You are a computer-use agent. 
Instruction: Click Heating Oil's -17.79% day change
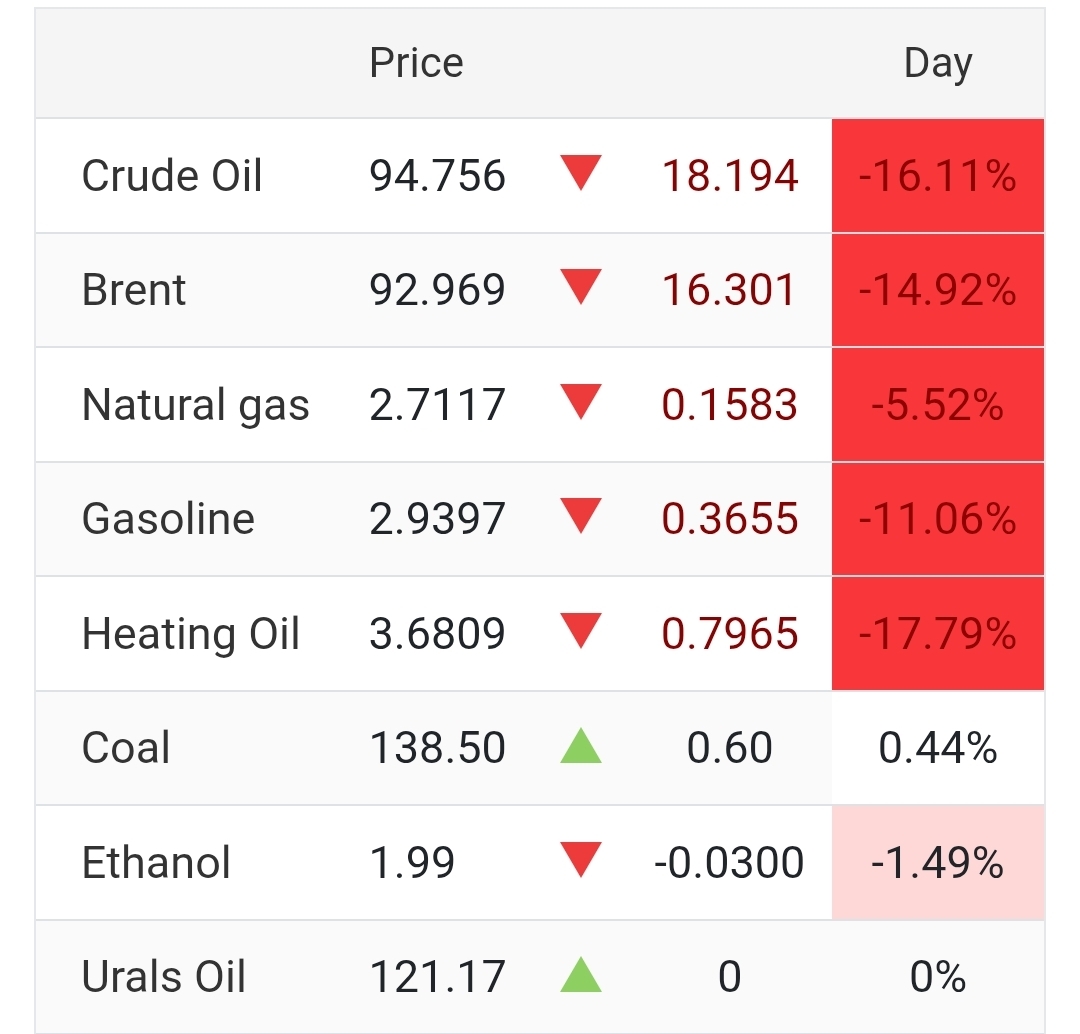[x=937, y=634]
